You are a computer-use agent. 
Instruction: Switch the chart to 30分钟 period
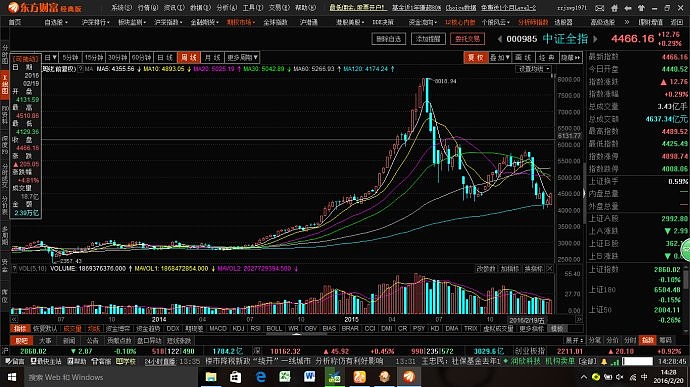tap(117, 57)
